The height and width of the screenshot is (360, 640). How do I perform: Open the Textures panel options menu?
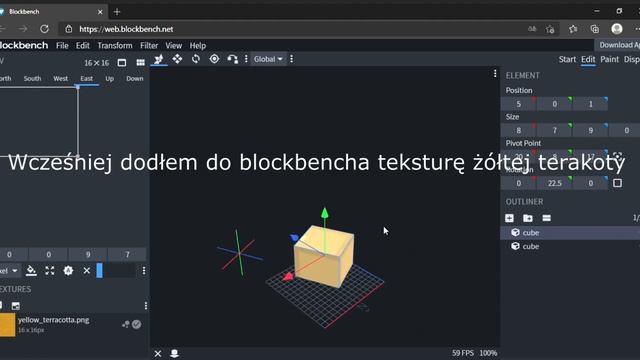point(146,306)
